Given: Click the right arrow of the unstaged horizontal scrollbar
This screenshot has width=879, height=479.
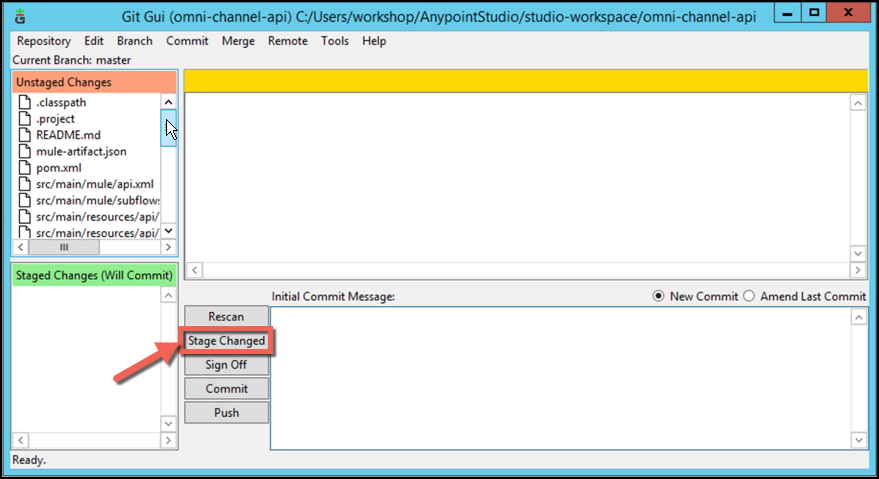Looking at the screenshot, I should [168, 247].
